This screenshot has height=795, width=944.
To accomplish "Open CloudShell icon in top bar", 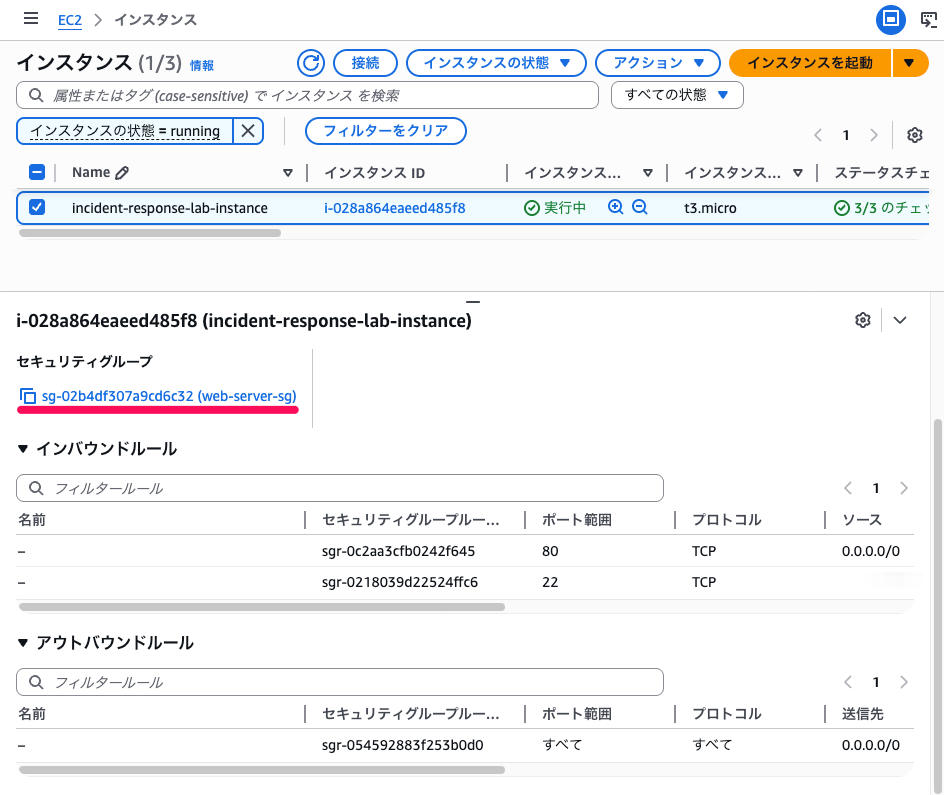I will tap(929, 19).
